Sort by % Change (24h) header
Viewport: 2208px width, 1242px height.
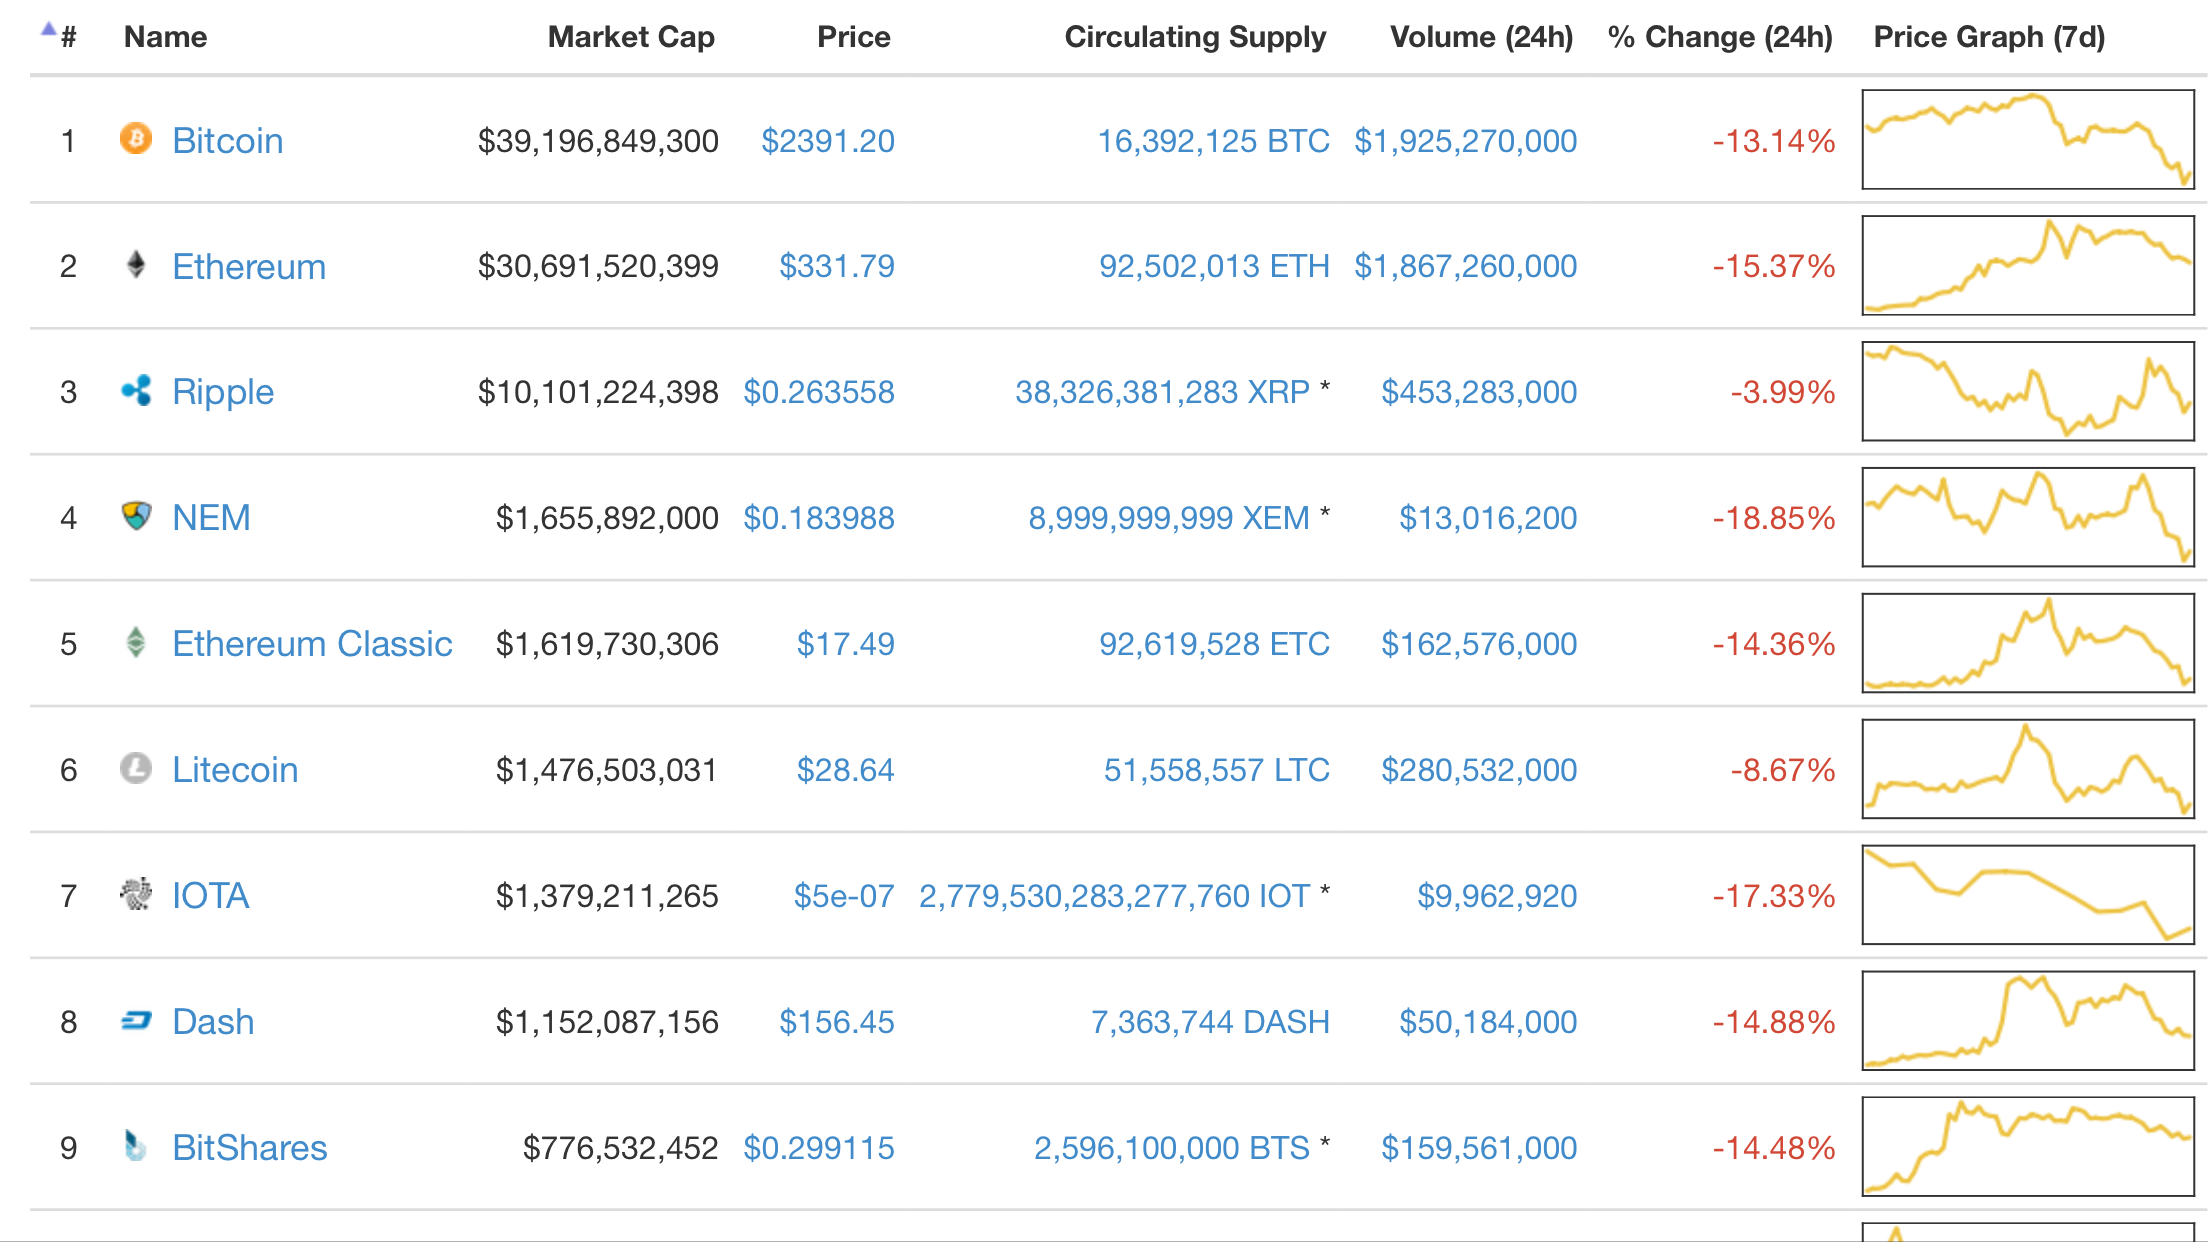click(1720, 37)
